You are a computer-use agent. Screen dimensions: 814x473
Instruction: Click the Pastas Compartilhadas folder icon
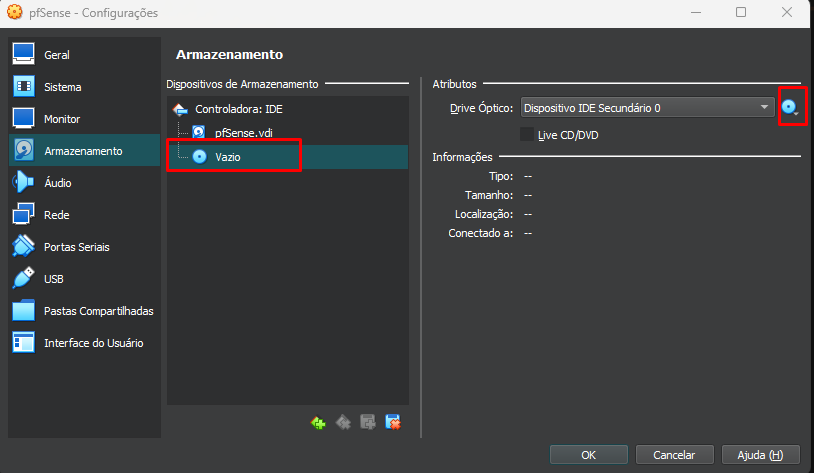click(23, 310)
